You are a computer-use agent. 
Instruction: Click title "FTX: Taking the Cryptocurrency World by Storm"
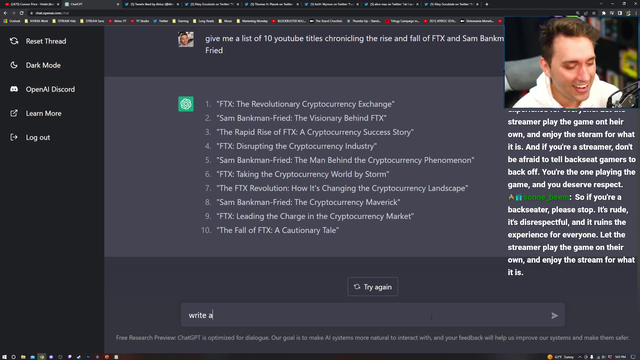pyautogui.click(x=302, y=174)
